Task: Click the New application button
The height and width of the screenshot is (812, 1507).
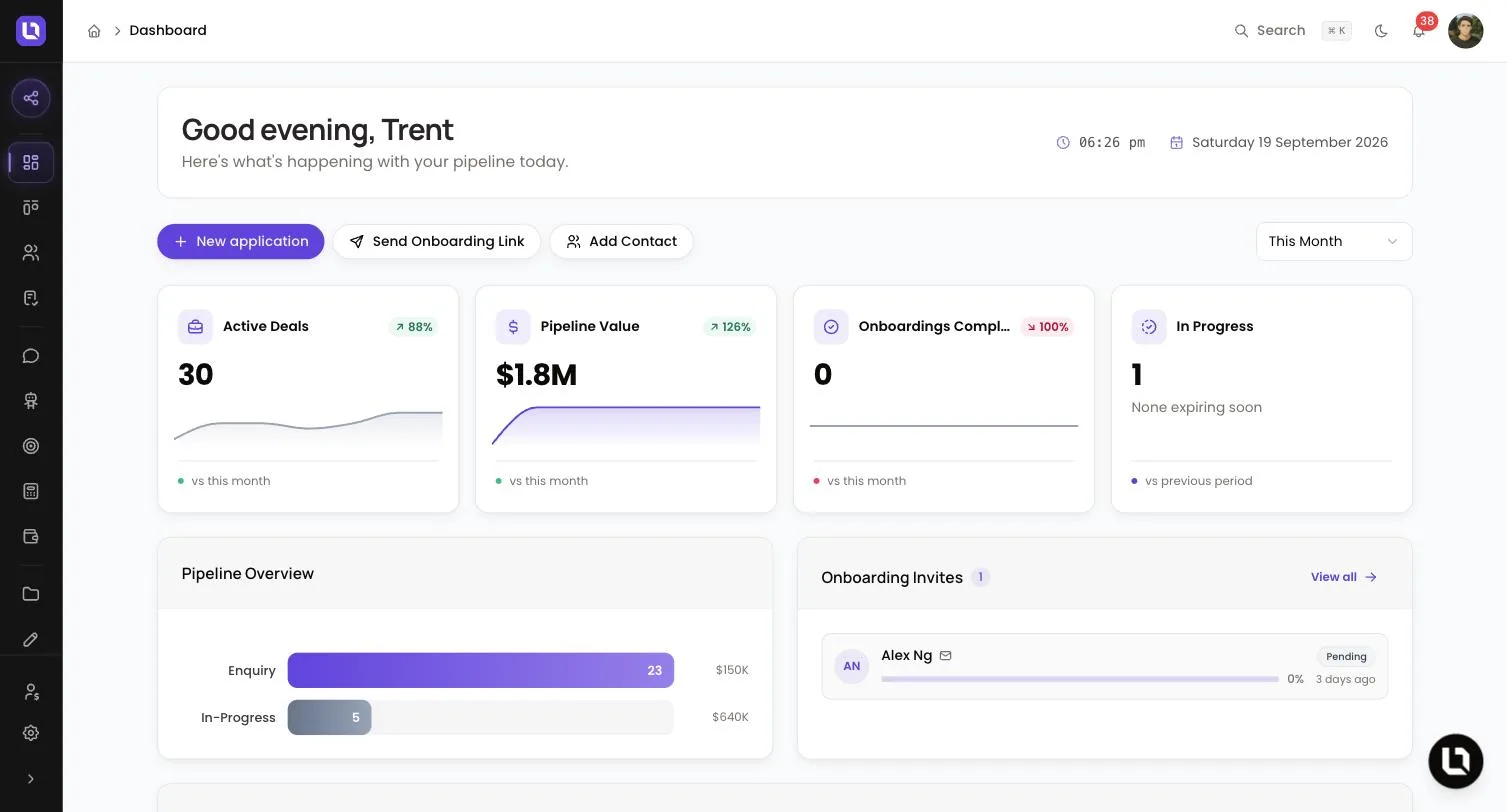Action: point(241,241)
